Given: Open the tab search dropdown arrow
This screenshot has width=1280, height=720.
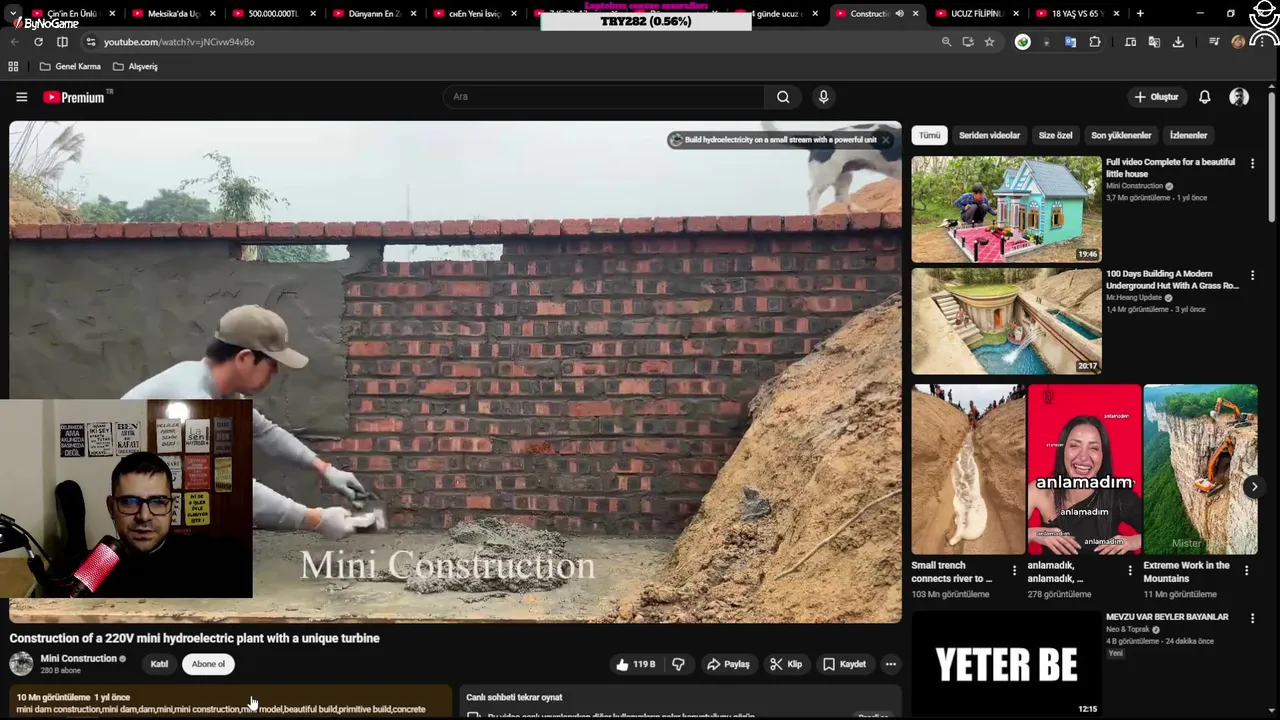Looking at the screenshot, I should 13,14.
